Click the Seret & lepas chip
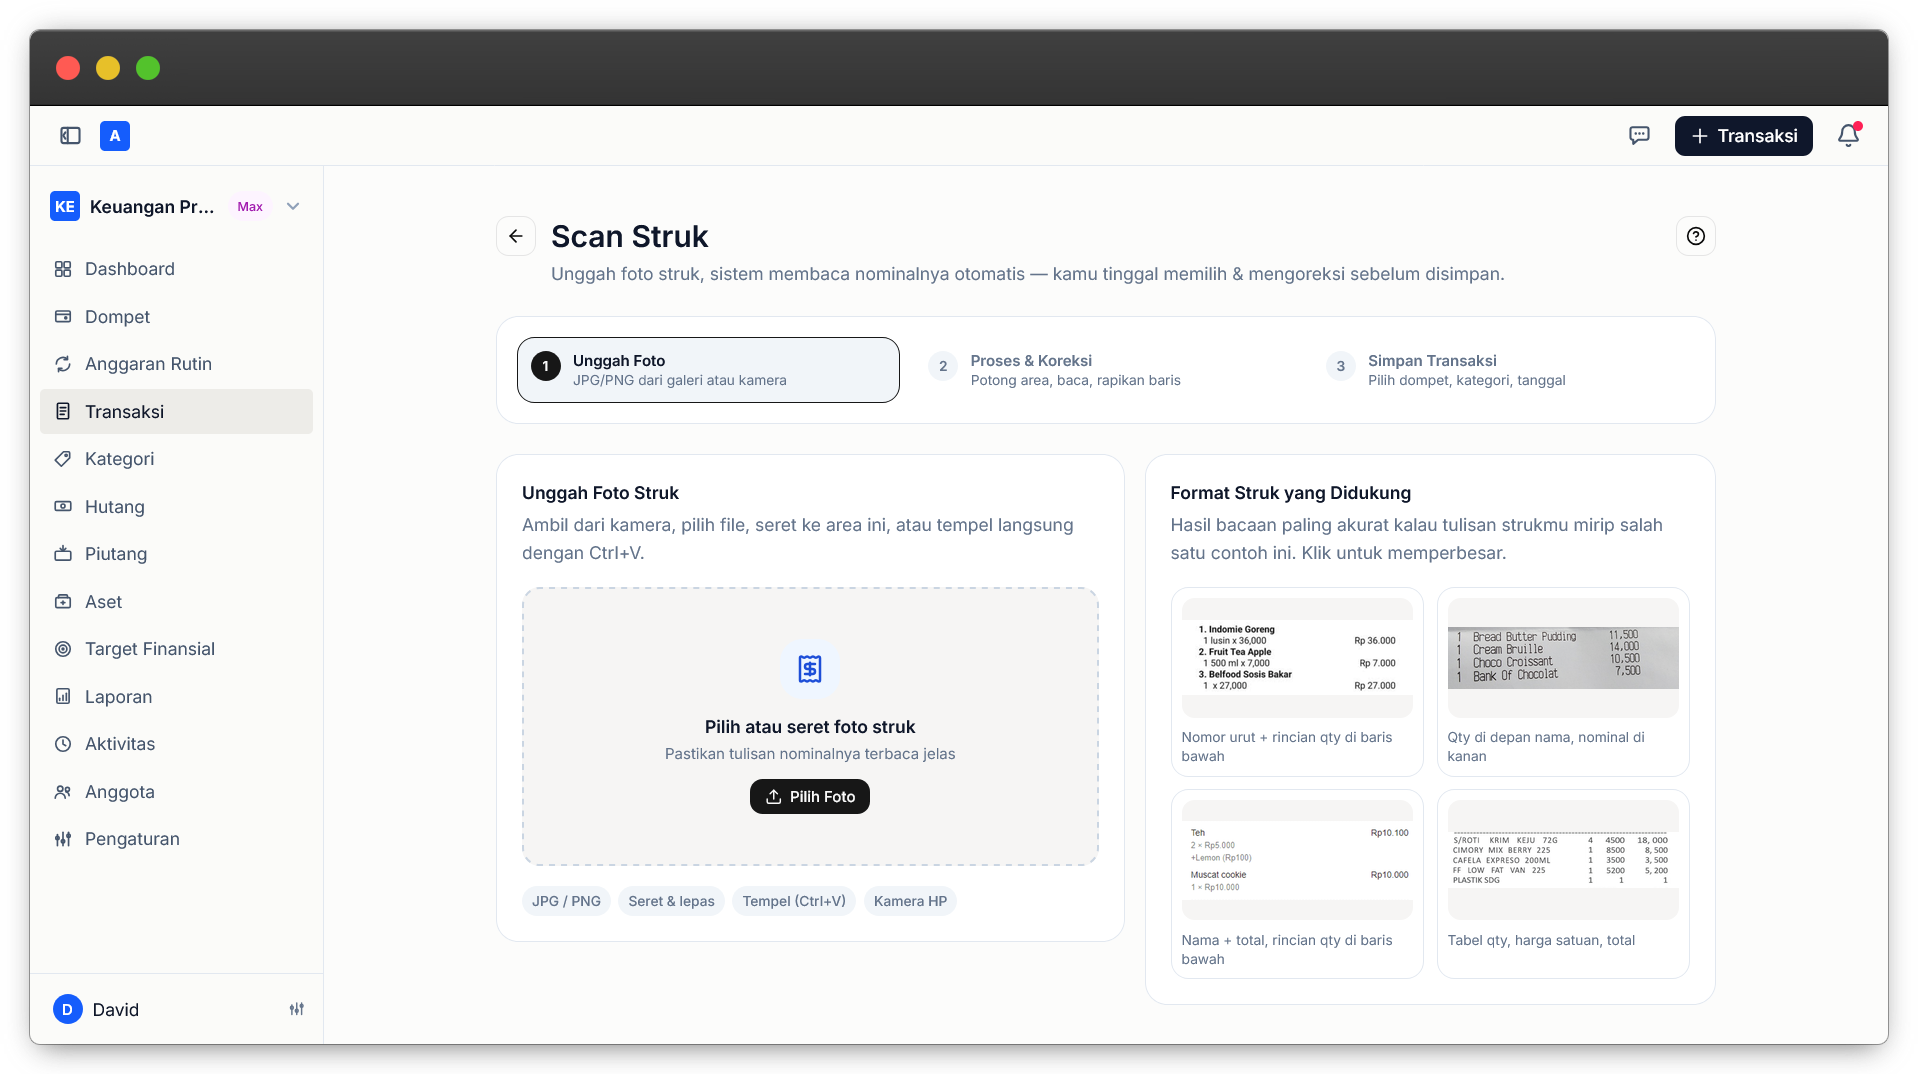 pyautogui.click(x=671, y=901)
